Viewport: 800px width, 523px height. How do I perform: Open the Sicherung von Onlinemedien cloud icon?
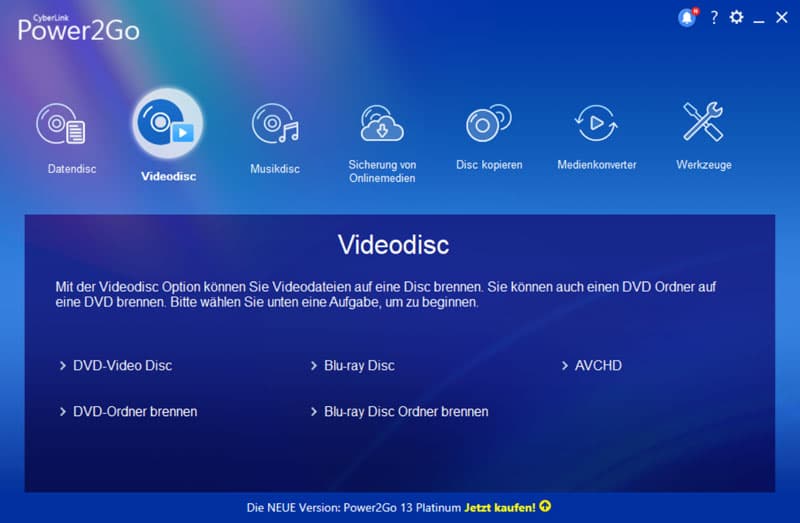(382, 123)
